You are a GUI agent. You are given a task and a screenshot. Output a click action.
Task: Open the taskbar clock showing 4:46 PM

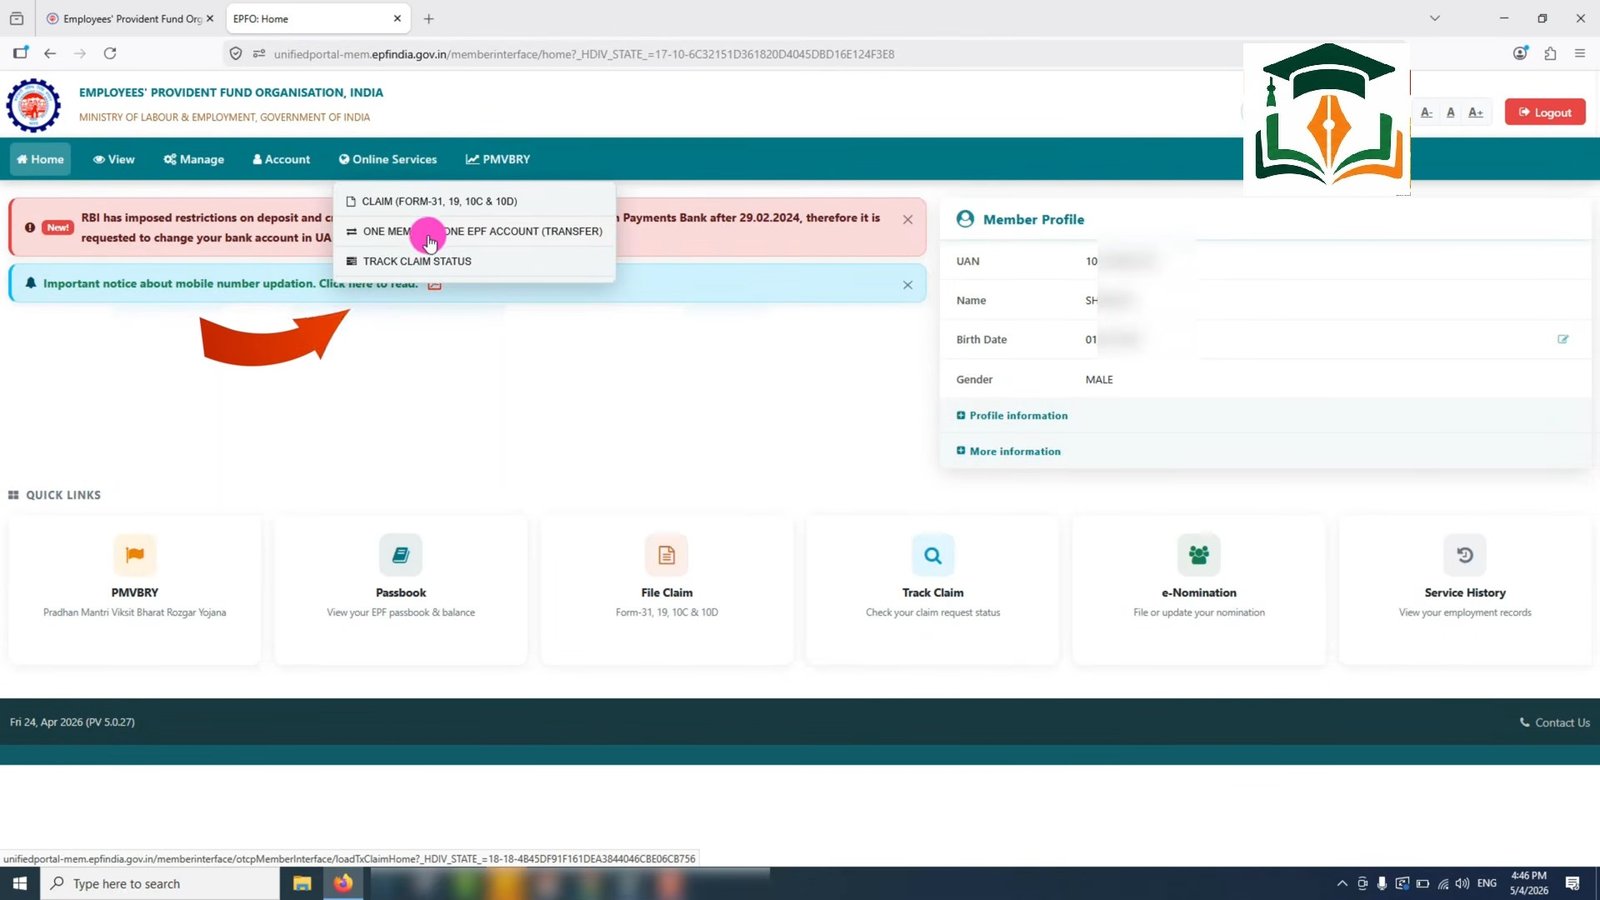click(1529, 883)
